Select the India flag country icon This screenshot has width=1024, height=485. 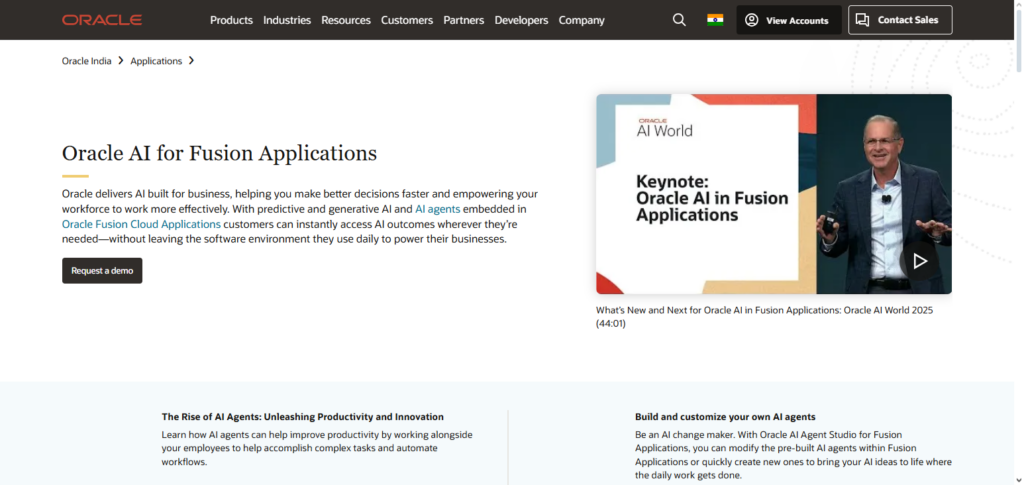(x=714, y=20)
